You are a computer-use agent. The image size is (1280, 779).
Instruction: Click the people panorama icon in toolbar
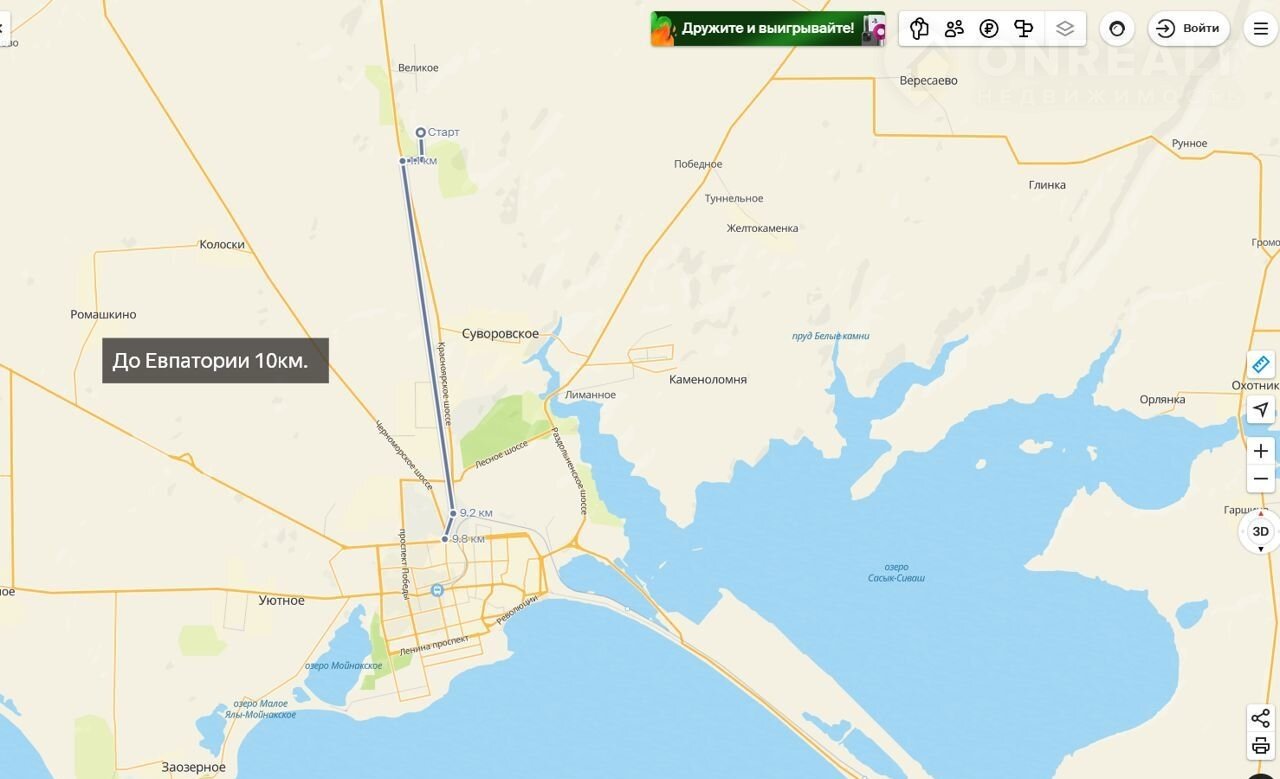click(954, 28)
